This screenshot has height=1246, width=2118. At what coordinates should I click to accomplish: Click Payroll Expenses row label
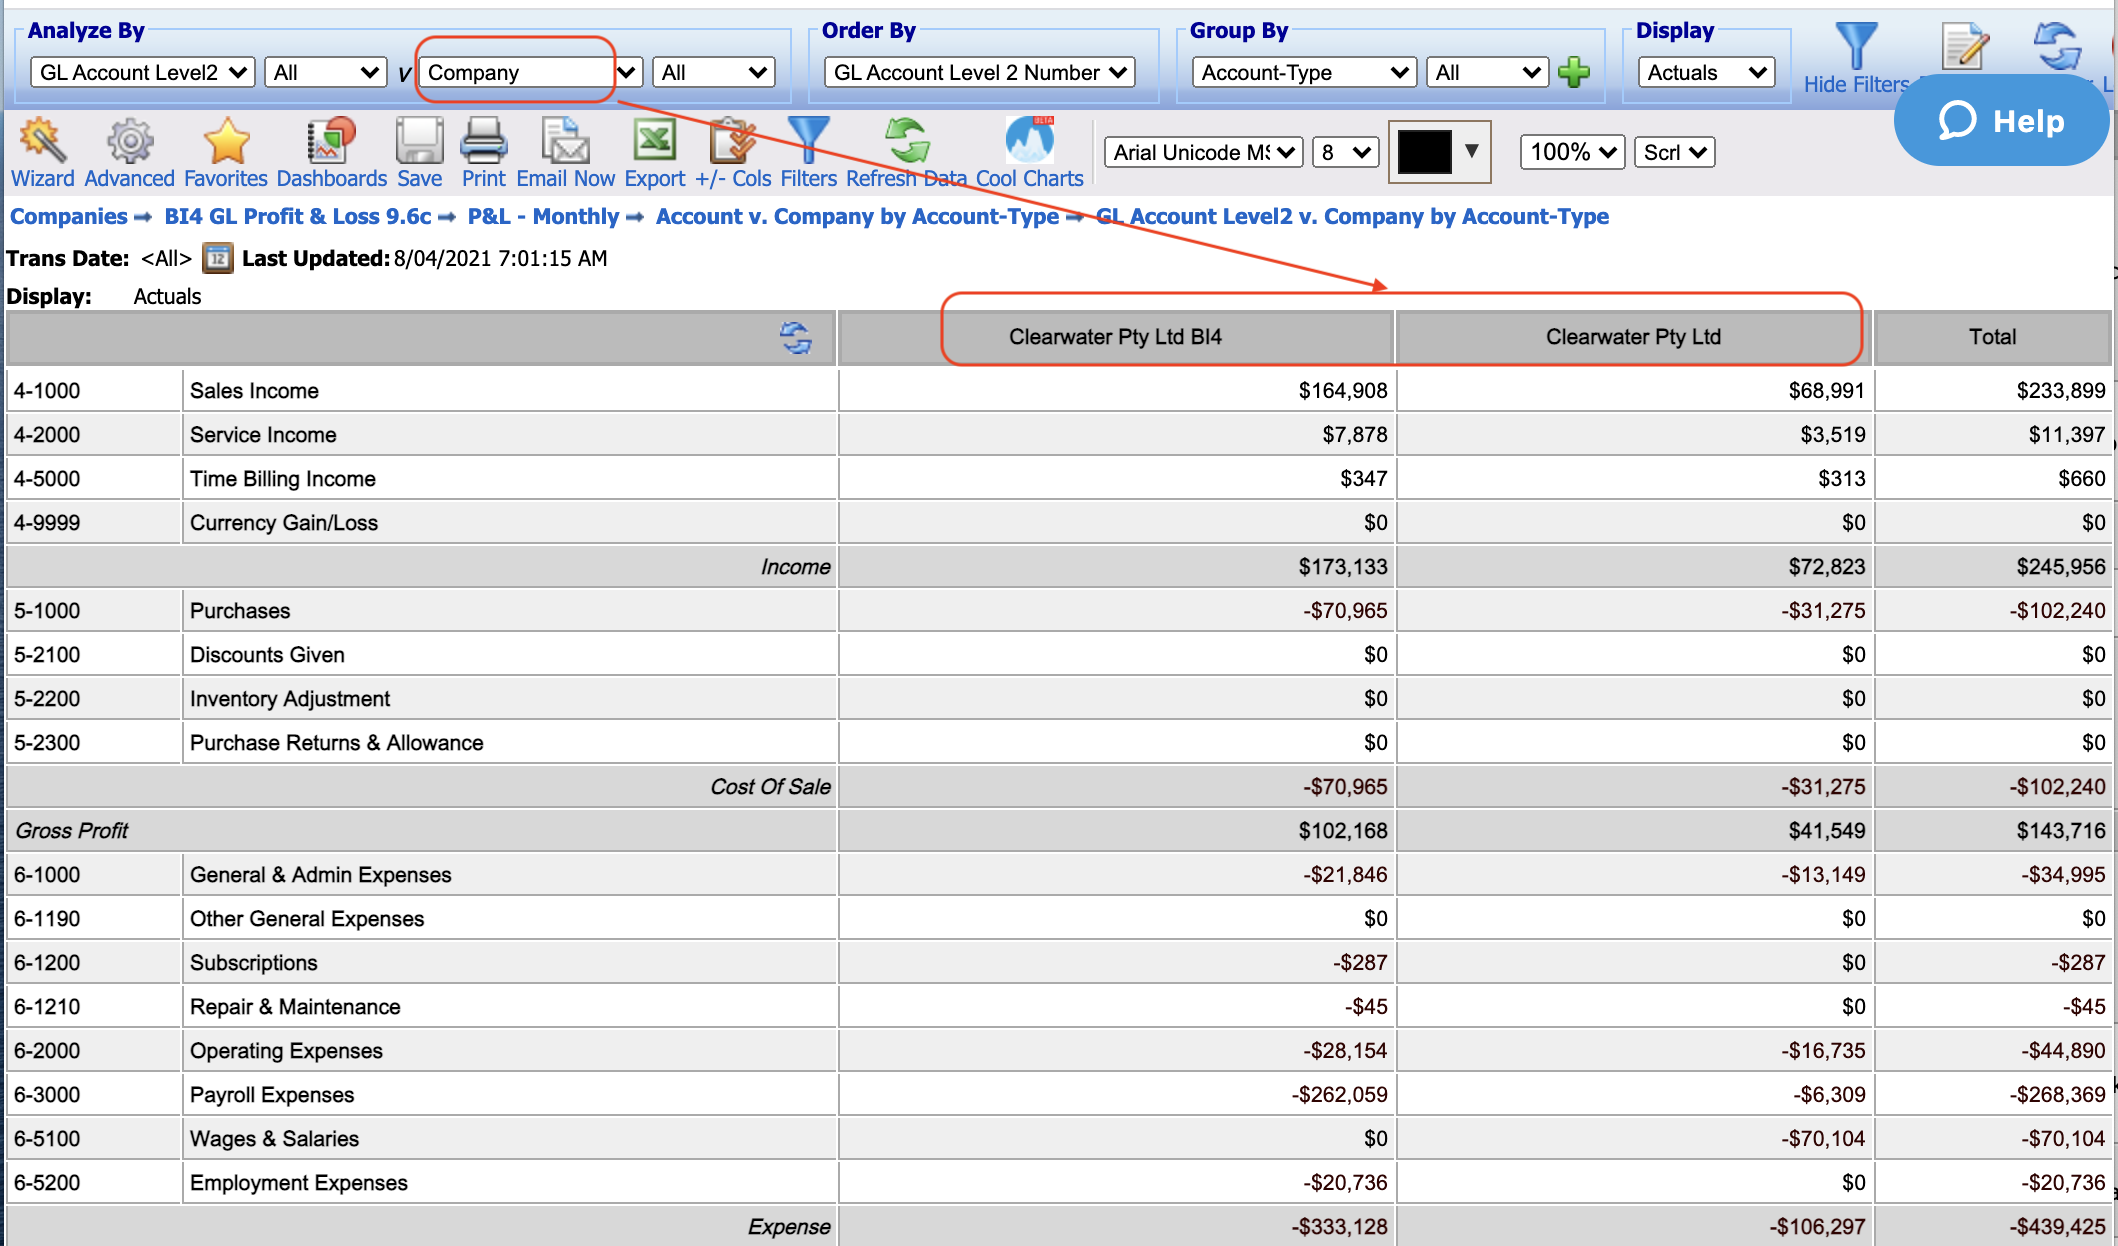[x=272, y=1095]
